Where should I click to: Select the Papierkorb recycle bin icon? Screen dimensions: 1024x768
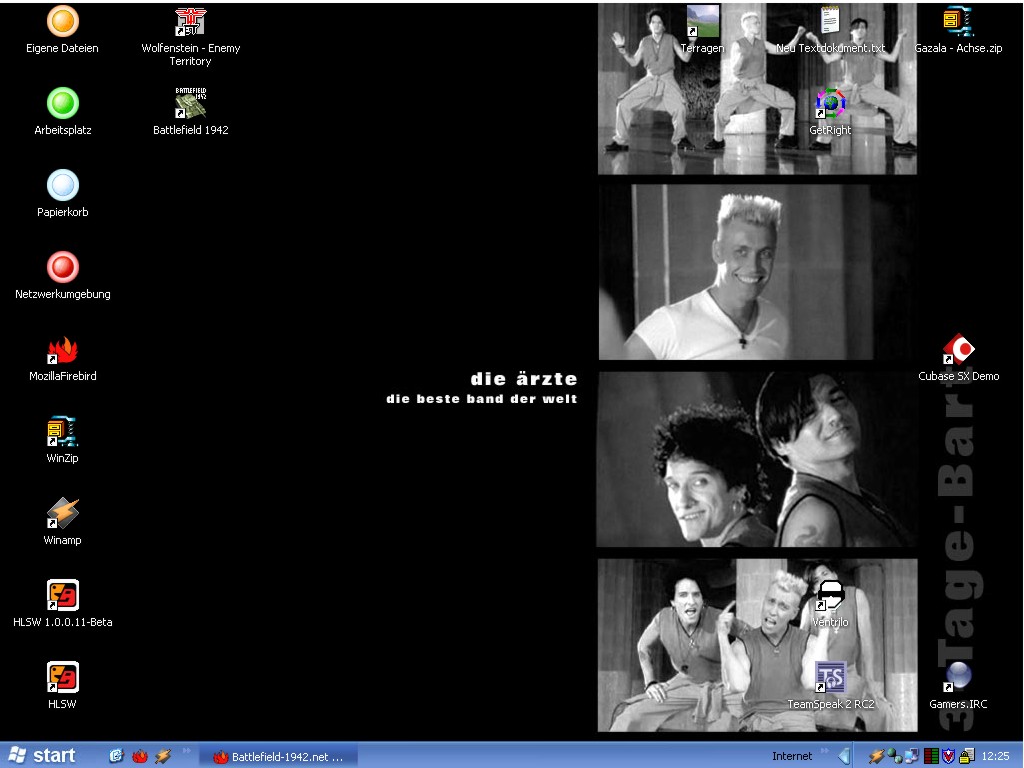[x=63, y=194]
